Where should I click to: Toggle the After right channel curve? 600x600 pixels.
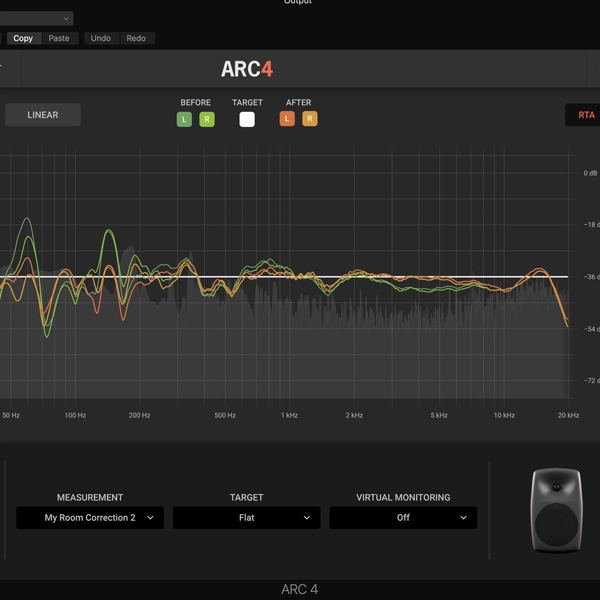(x=310, y=119)
